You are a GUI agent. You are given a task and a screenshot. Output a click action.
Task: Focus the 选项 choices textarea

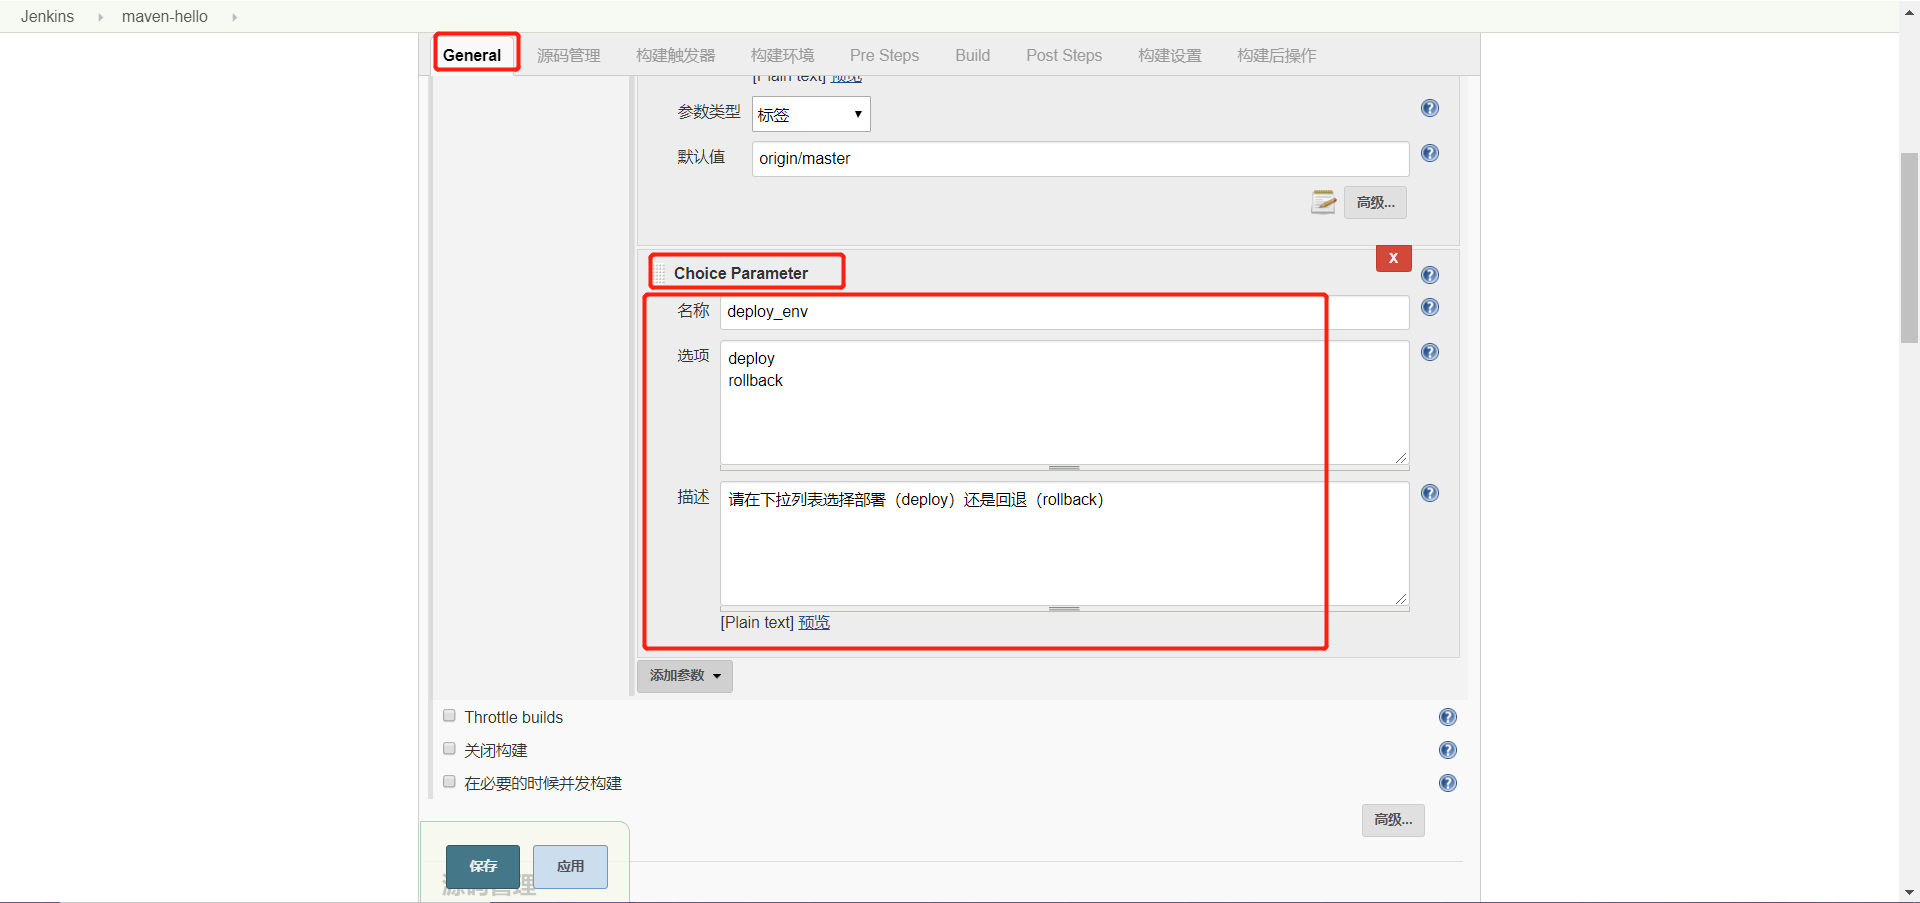(1064, 402)
